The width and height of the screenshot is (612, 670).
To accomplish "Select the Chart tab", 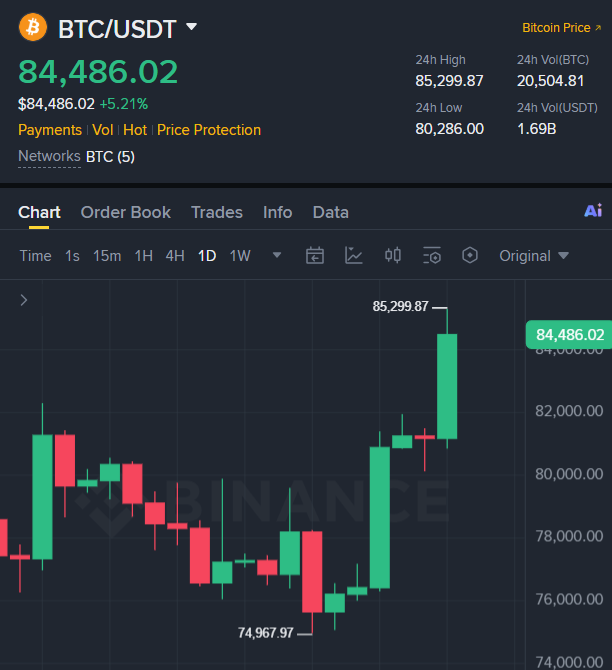I will (x=39, y=212).
